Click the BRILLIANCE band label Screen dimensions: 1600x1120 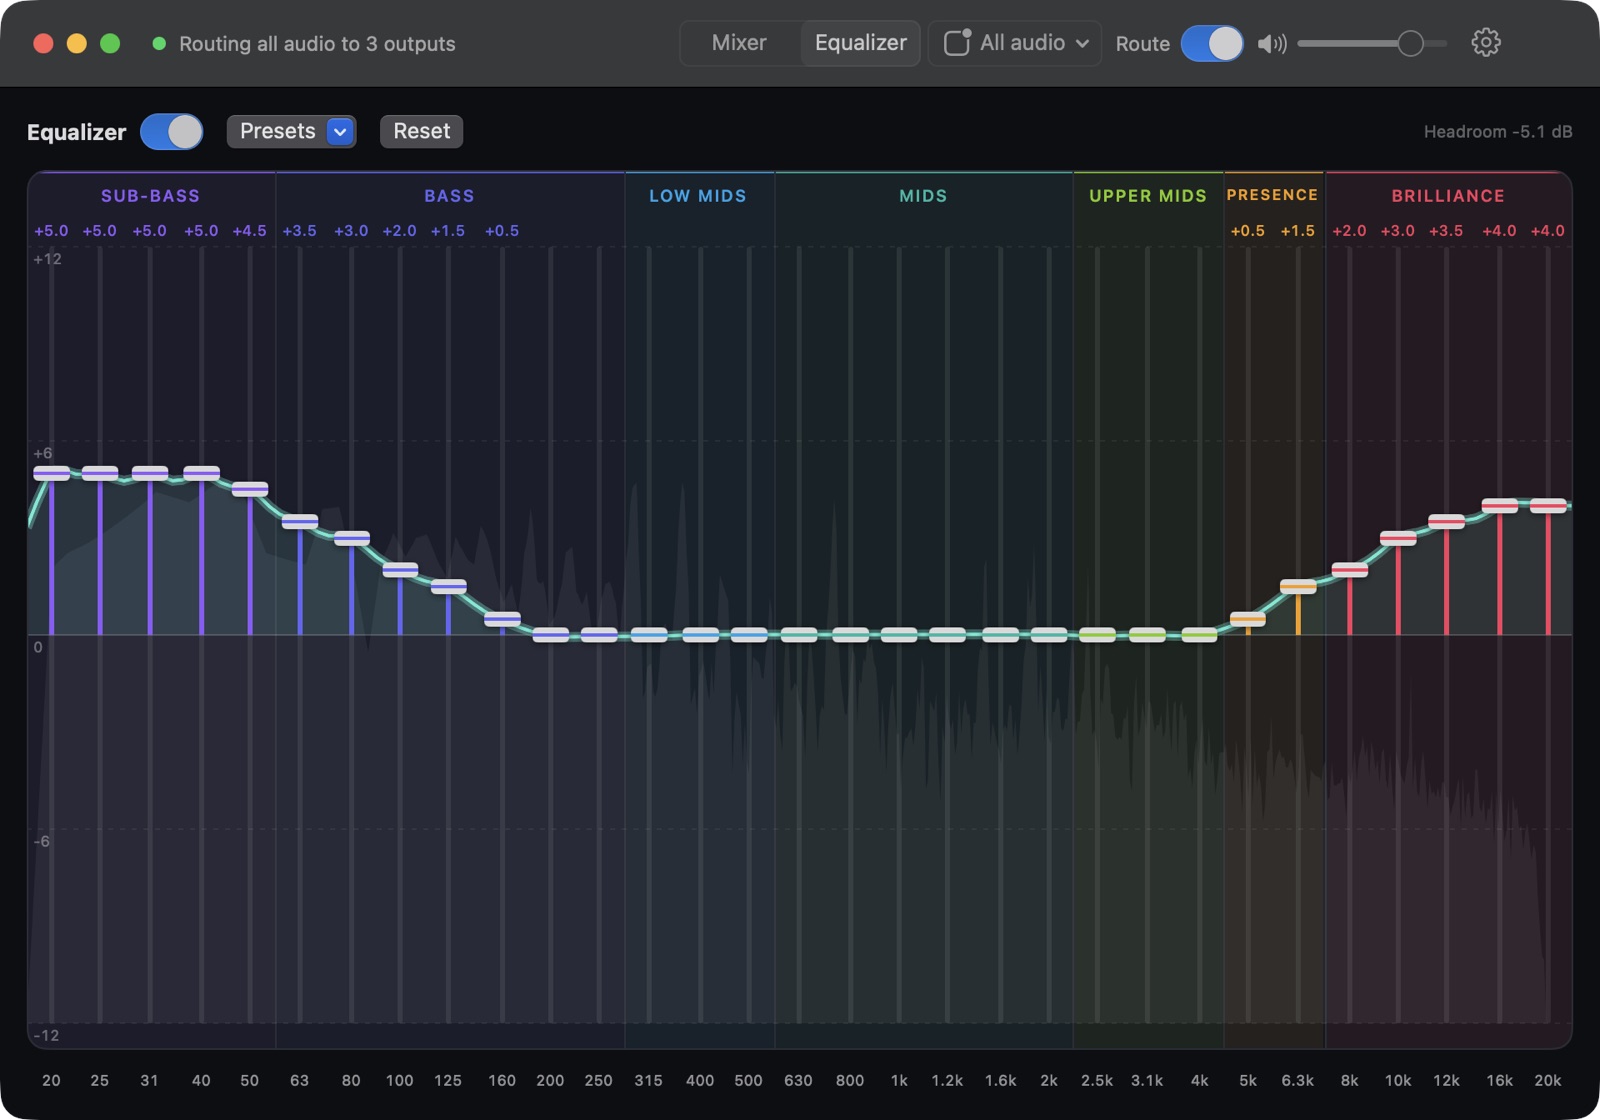point(1448,196)
